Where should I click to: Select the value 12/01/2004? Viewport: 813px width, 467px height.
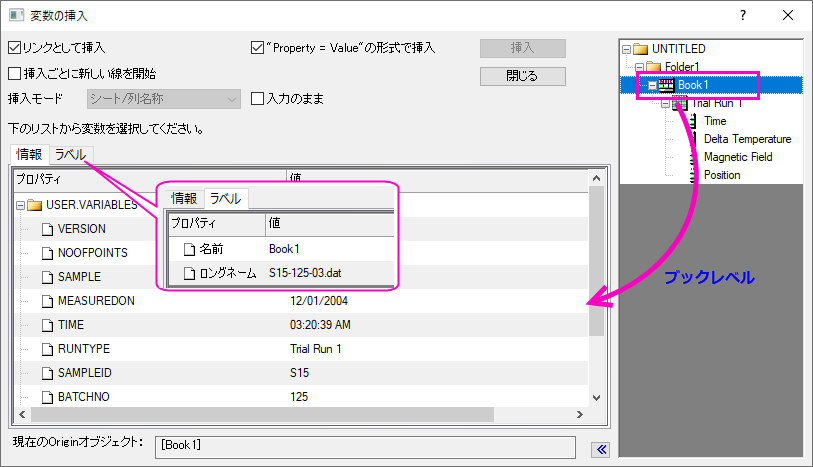[x=319, y=301]
